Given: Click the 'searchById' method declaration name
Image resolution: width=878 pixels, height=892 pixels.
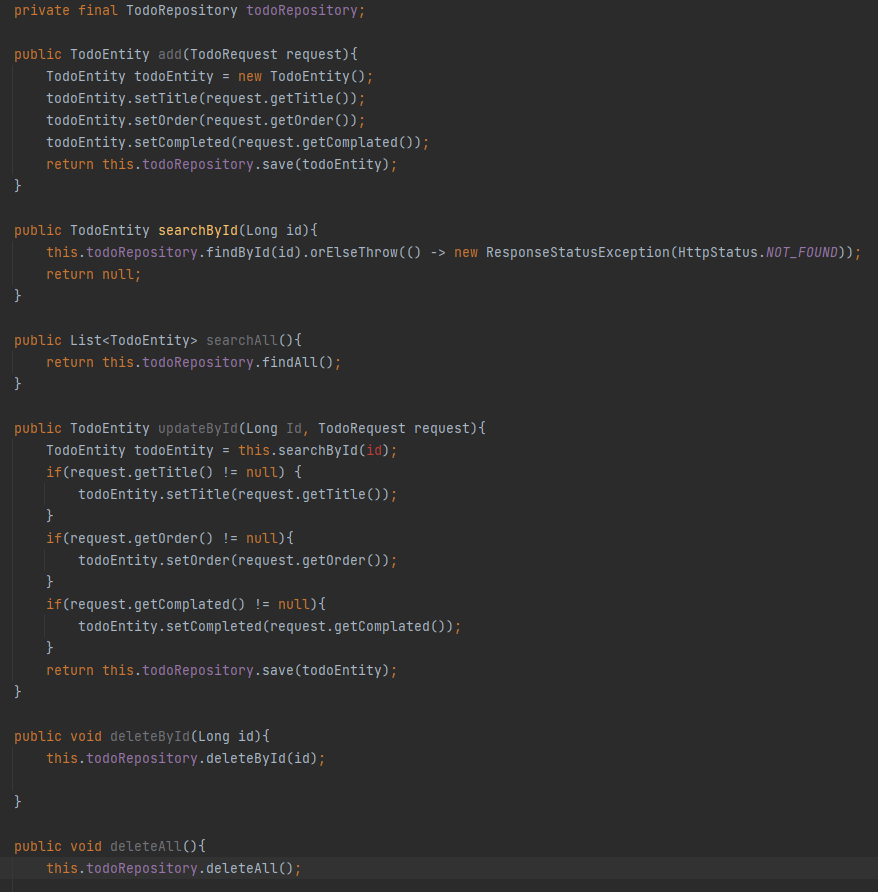Looking at the screenshot, I should [198, 230].
